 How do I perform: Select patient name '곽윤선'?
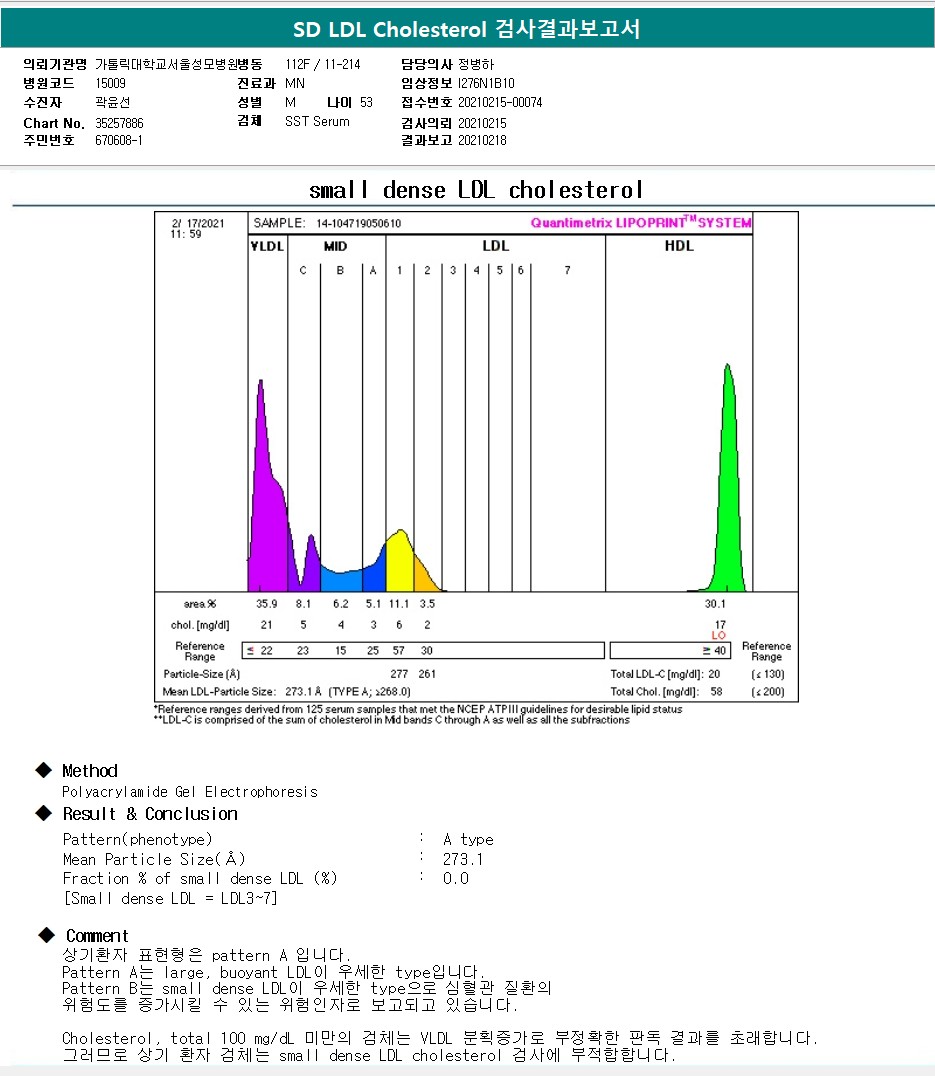113,103
